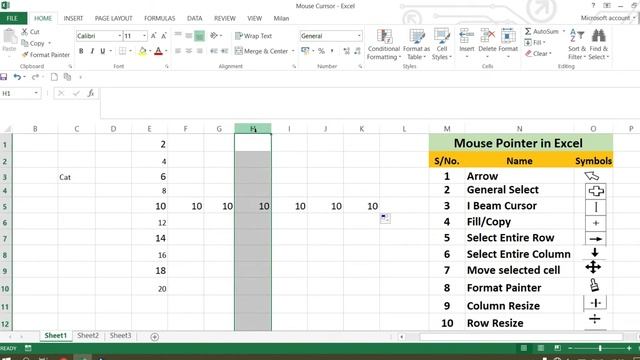Switch to the INSERT ribbon tab
The height and width of the screenshot is (360, 640).
point(73,18)
